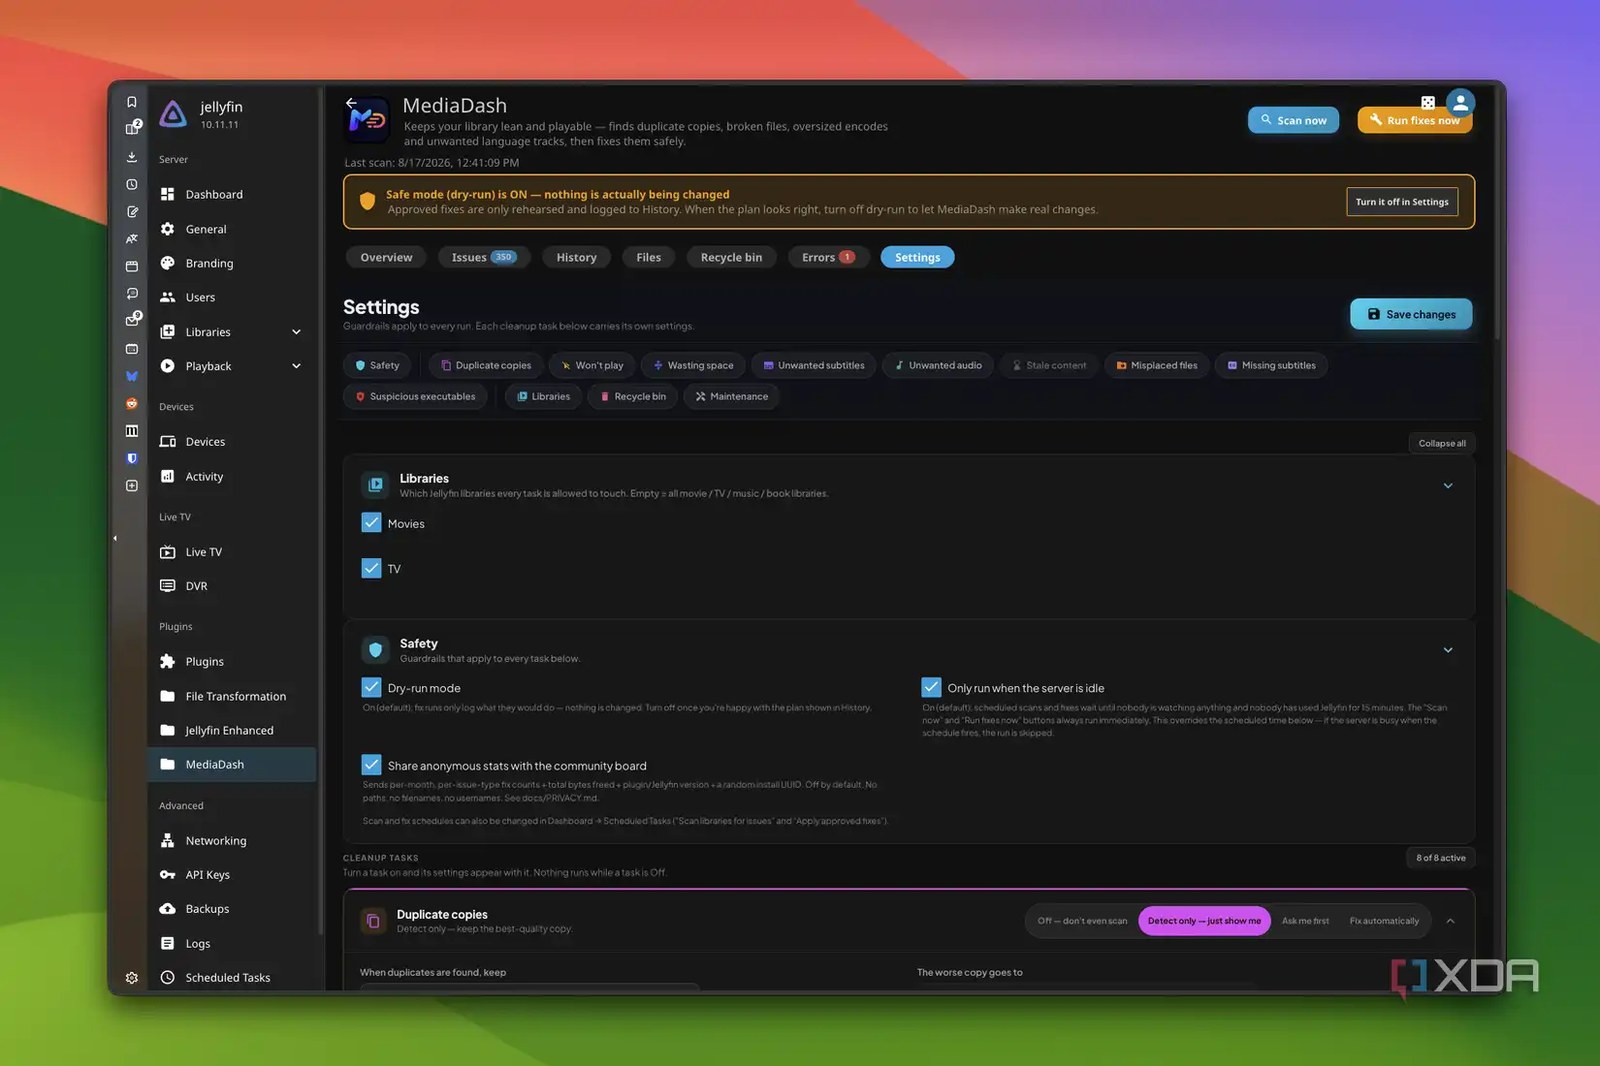Click the Run fixes now button

click(1414, 120)
